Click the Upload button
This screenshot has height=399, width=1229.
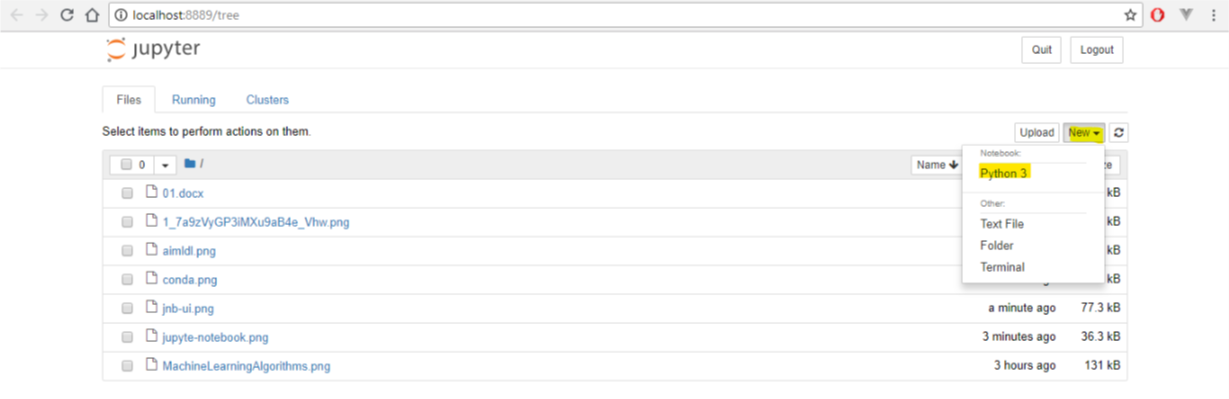[x=1037, y=132]
